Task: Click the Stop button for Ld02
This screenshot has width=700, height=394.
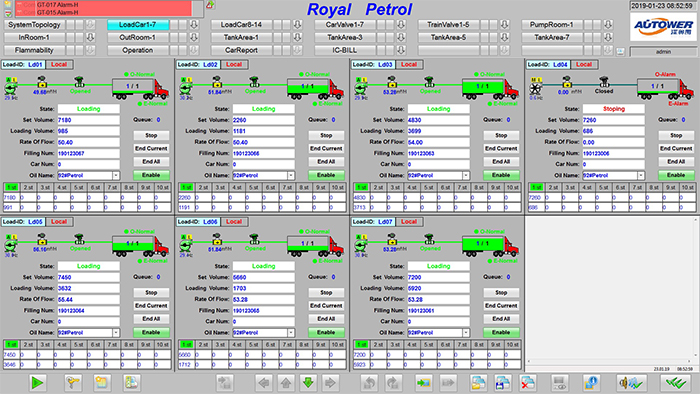Action: 326,135
